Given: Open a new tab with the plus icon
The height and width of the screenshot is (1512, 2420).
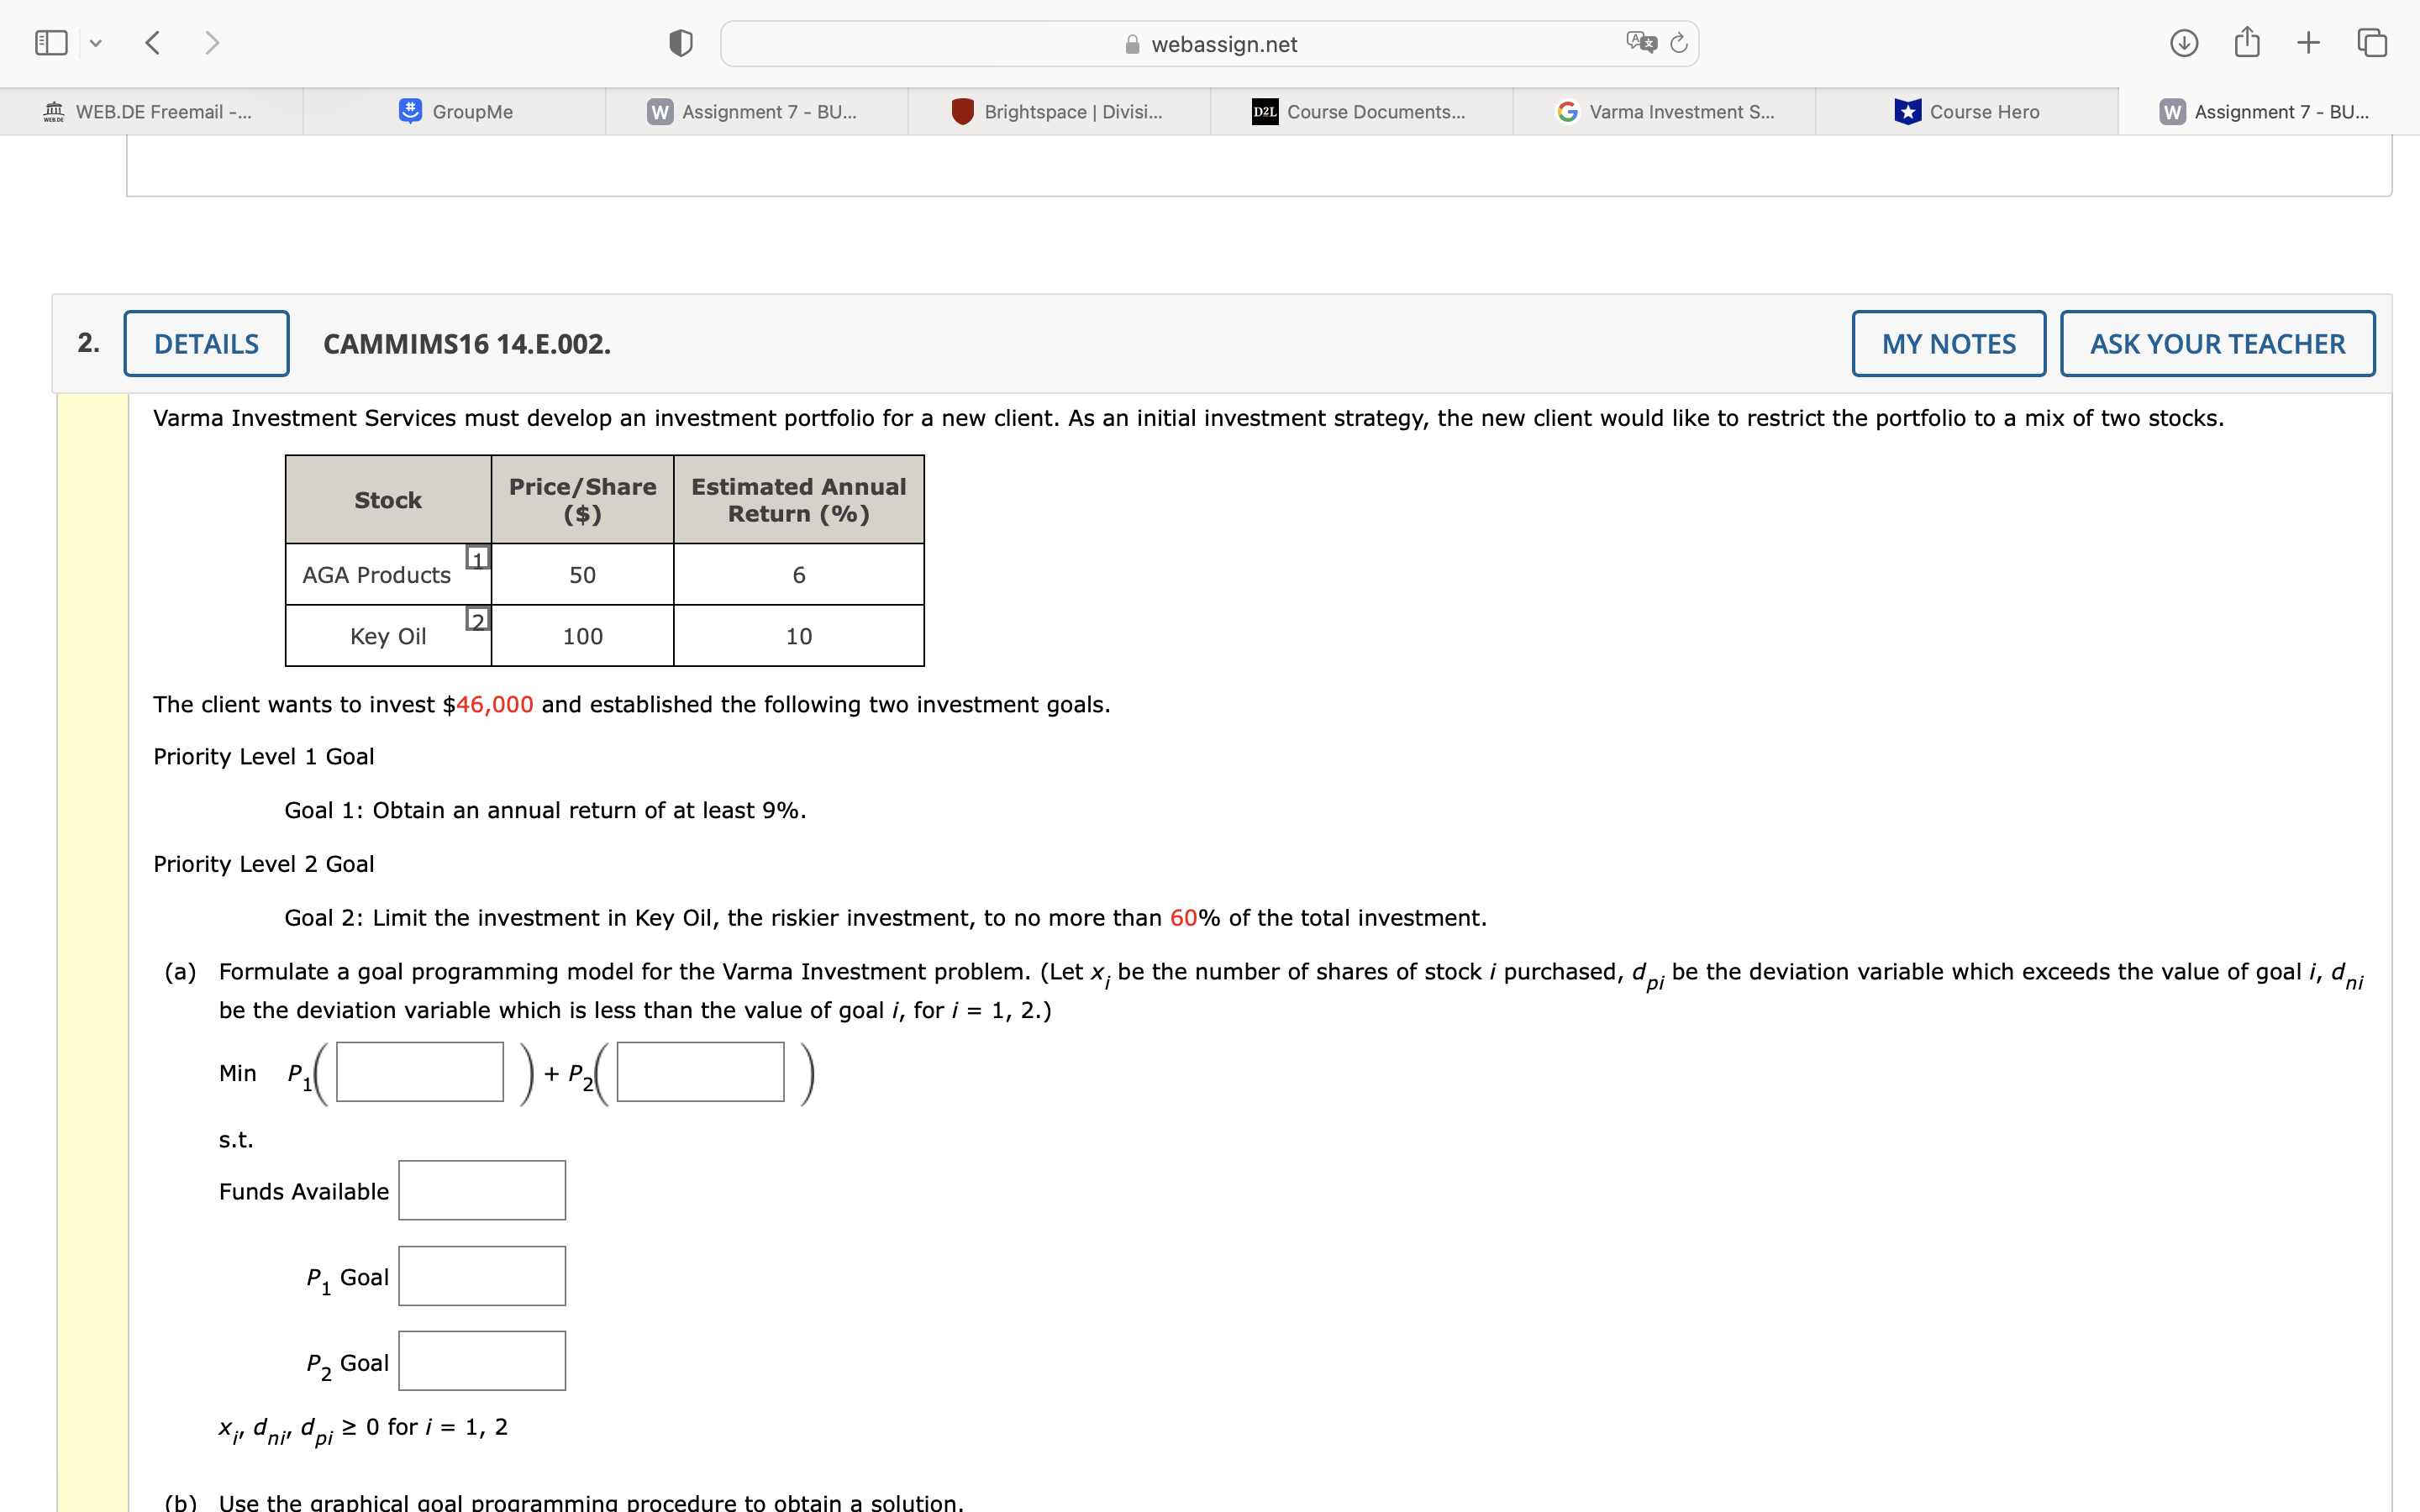Looking at the screenshot, I should [x=2308, y=42].
